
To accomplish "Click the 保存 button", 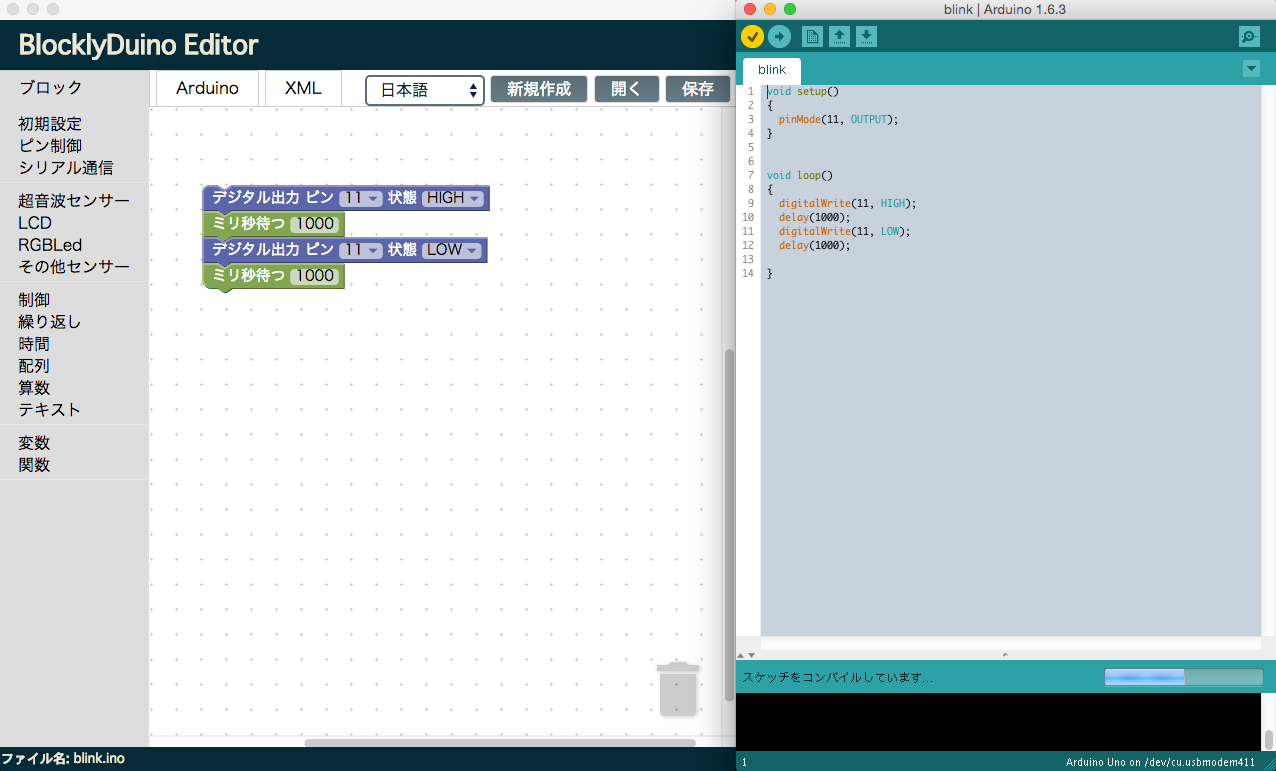I will click(x=698, y=89).
